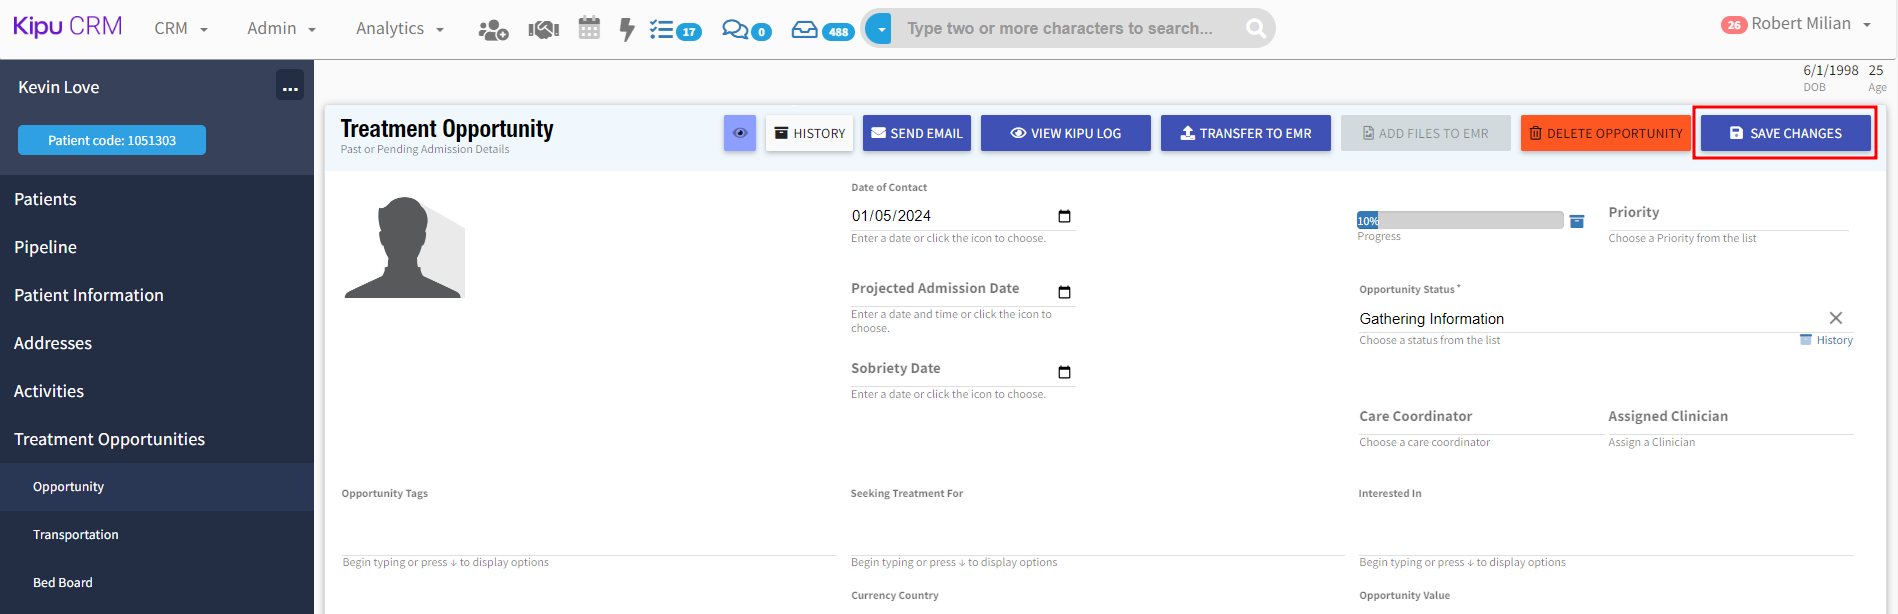Click the add patient icon in top bar

click(x=493, y=30)
